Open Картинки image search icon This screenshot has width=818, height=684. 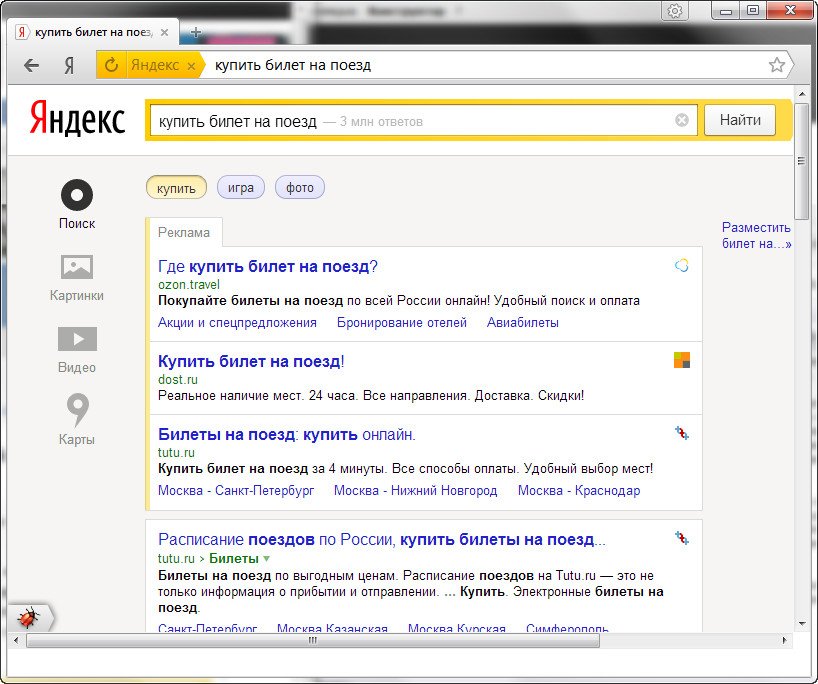(77, 267)
